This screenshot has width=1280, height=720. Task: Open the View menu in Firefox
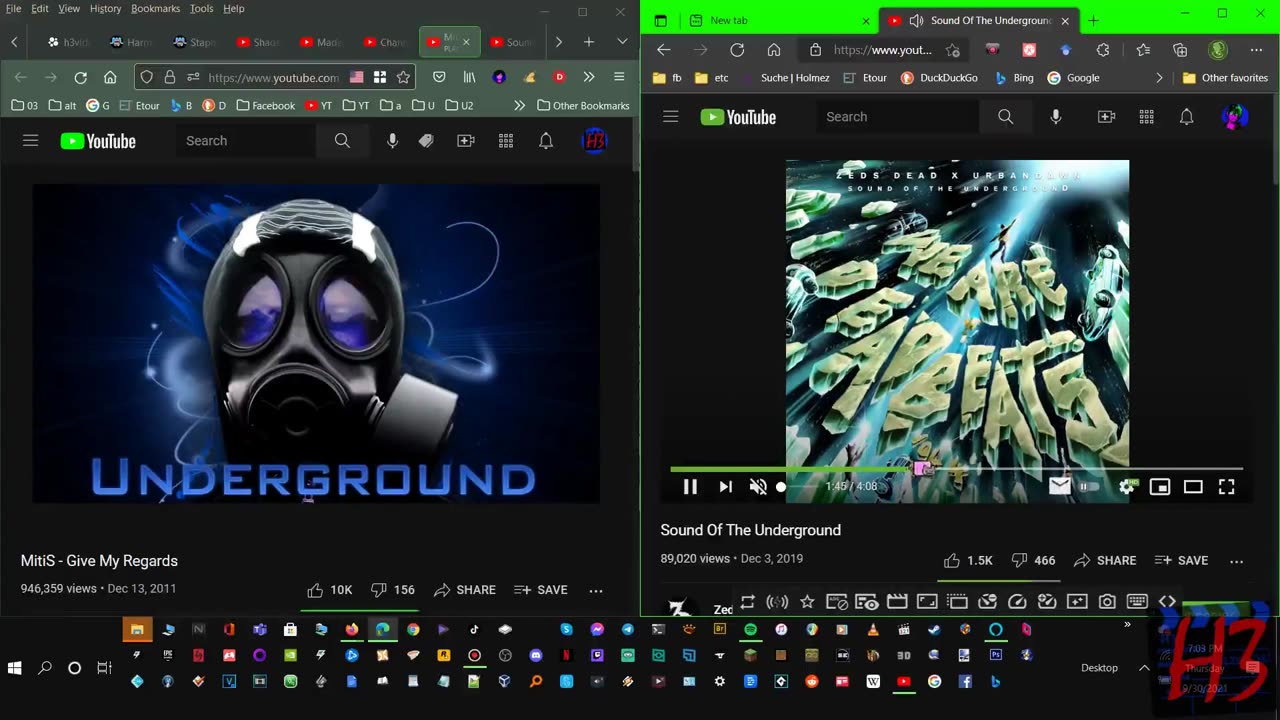69,8
